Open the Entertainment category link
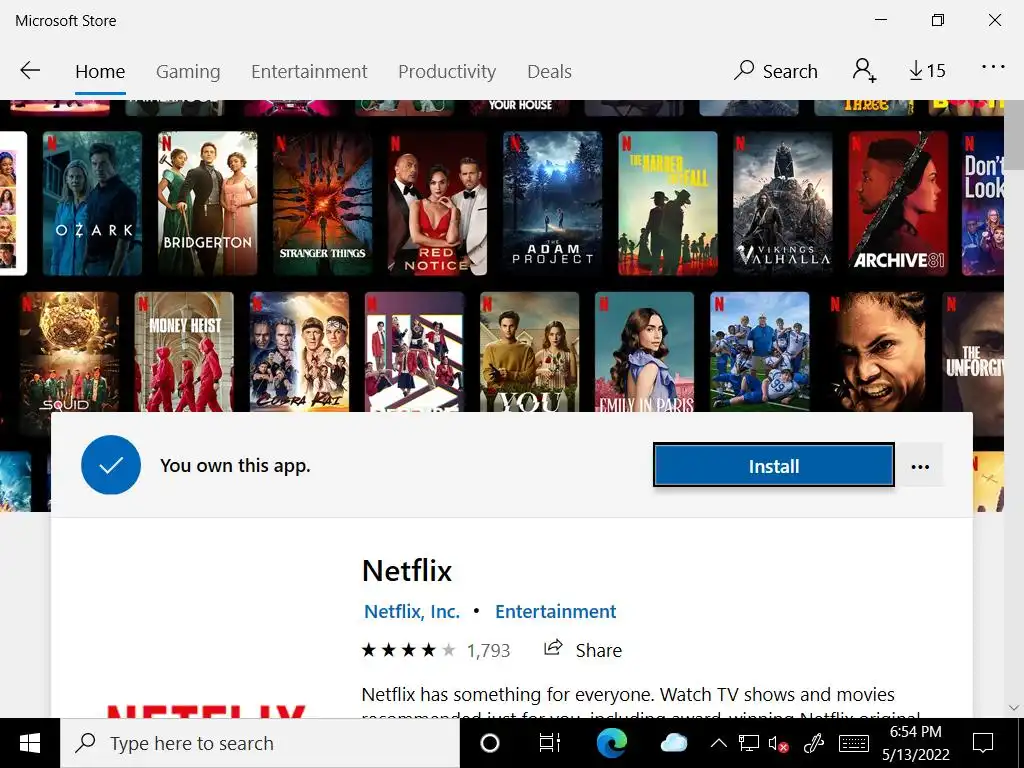 click(556, 611)
